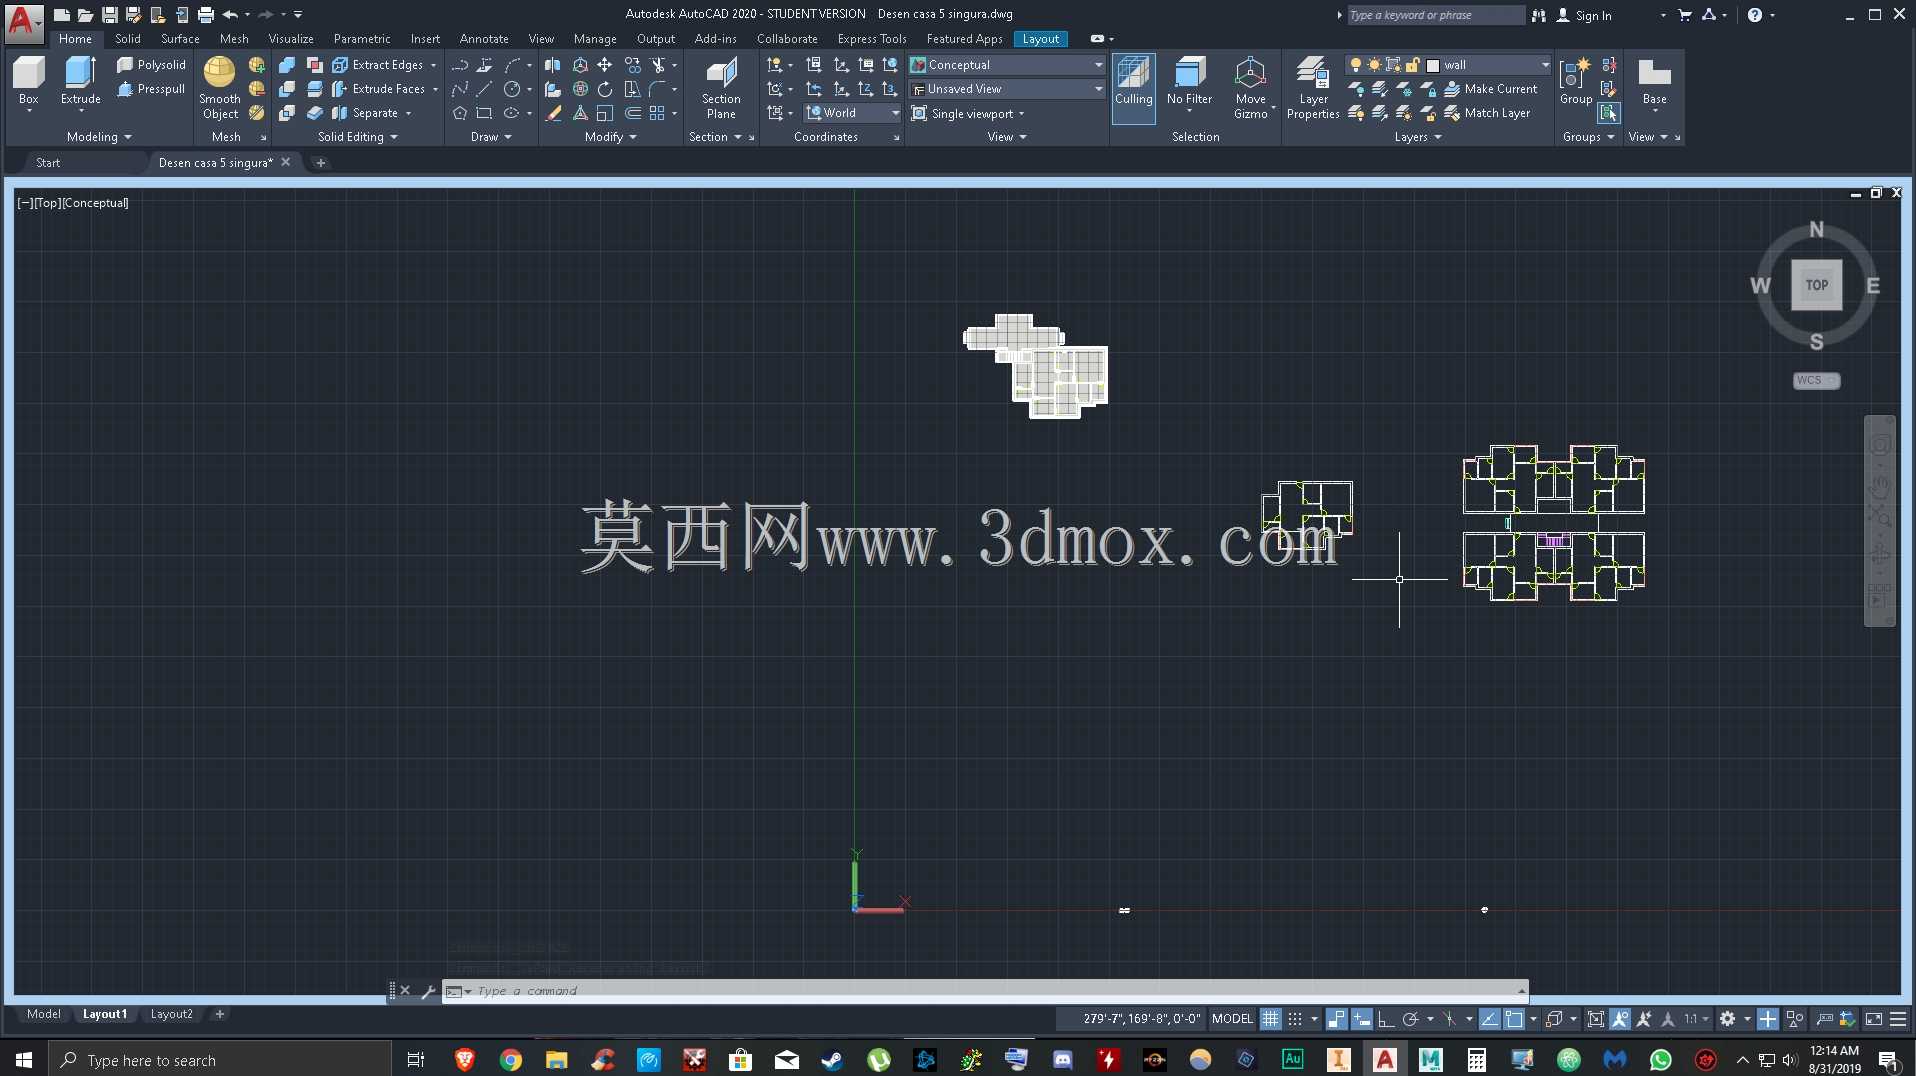Image resolution: width=1916 pixels, height=1076 pixels.
Task: Open the Visualize ribbon tab
Action: click(291, 39)
